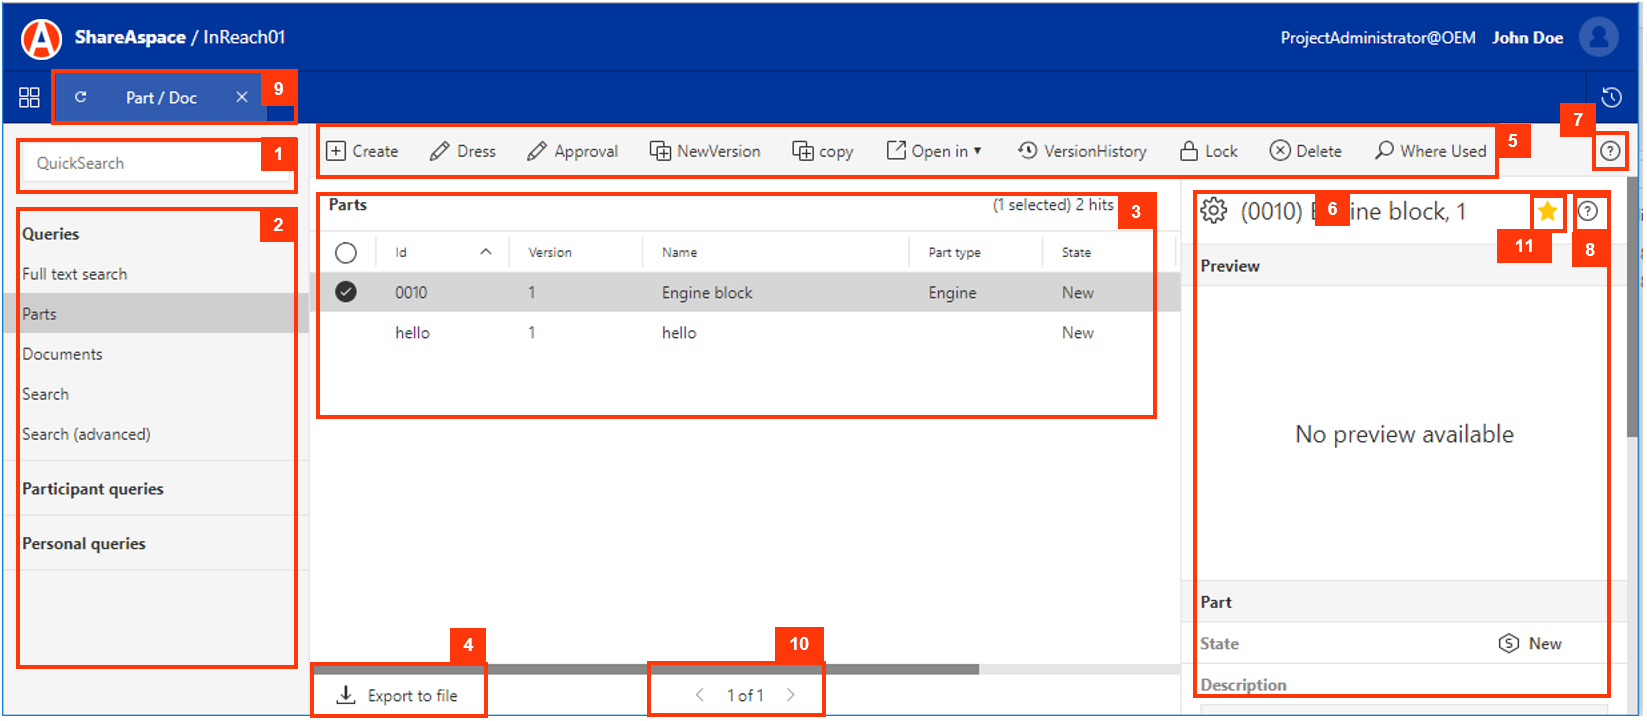The width and height of the screenshot is (1647, 721).
Task: Click ProjectAdministrator@OEM account text
Action: click(1378, 38)
